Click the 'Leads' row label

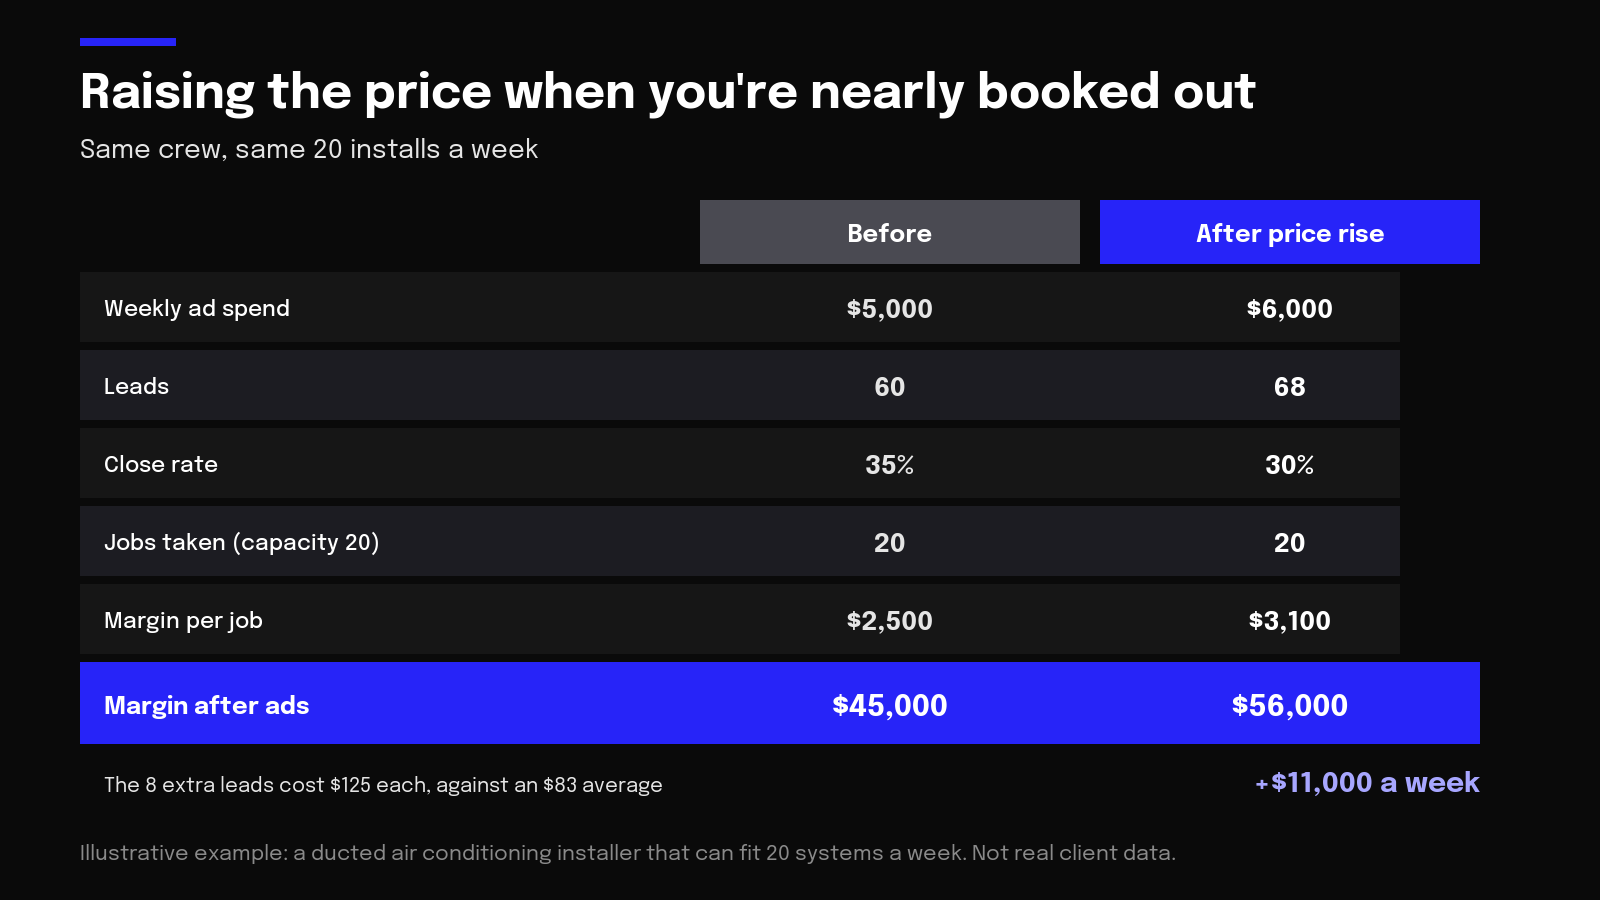[136, 386]
